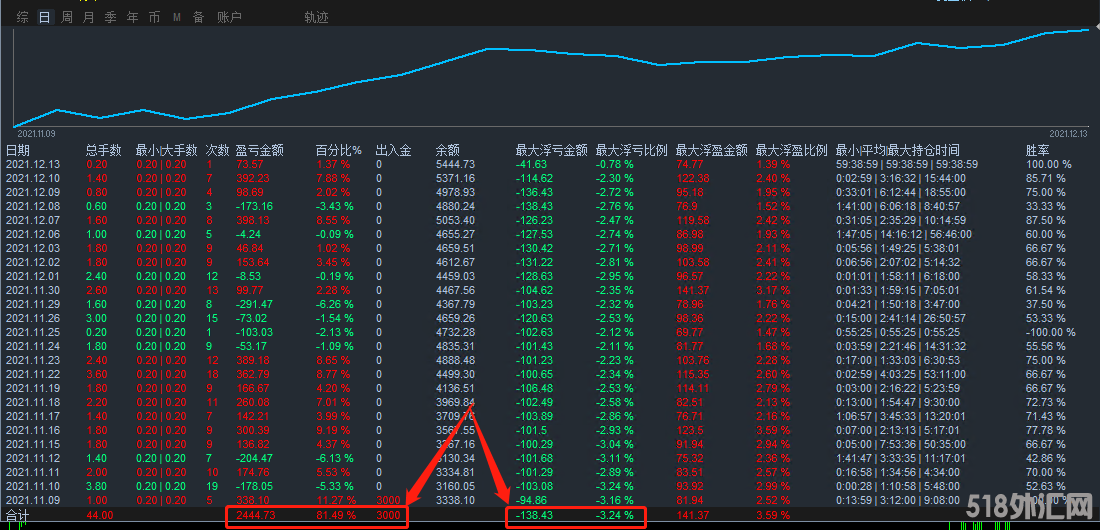
Task: Open the 备 notes tab
Action: point(198,17)
